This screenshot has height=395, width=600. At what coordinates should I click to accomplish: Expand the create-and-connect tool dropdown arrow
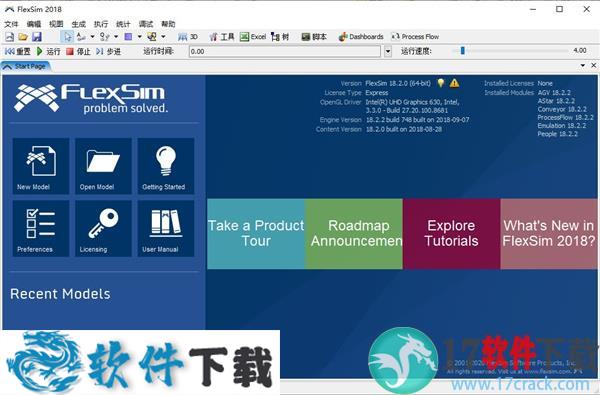tap(163, 37)
